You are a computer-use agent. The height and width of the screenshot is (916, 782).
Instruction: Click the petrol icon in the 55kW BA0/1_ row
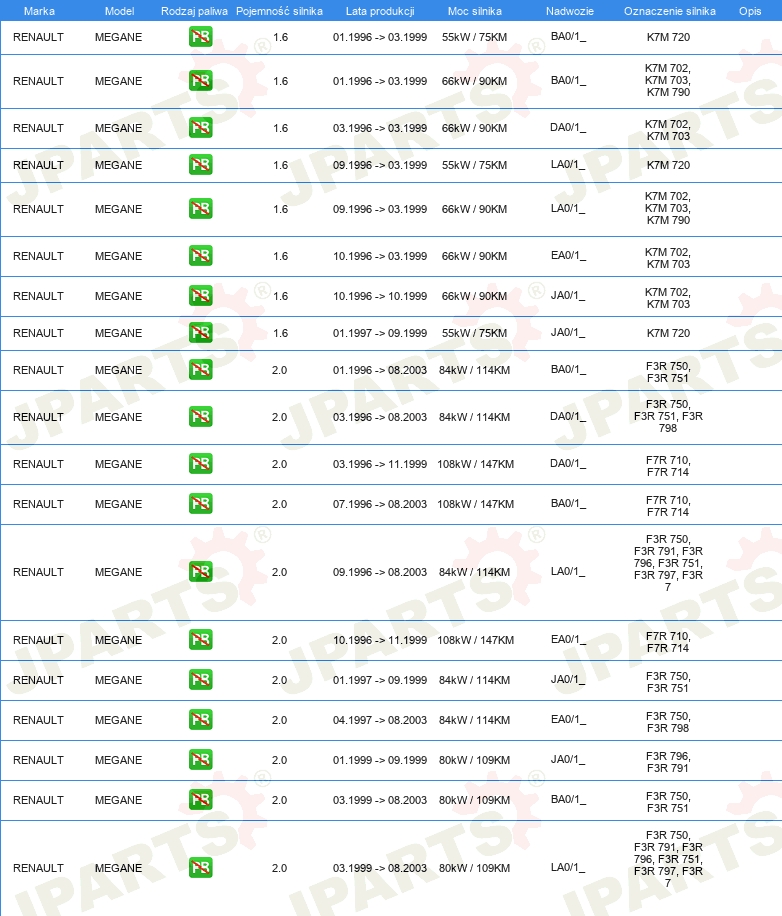coord(200,37)
